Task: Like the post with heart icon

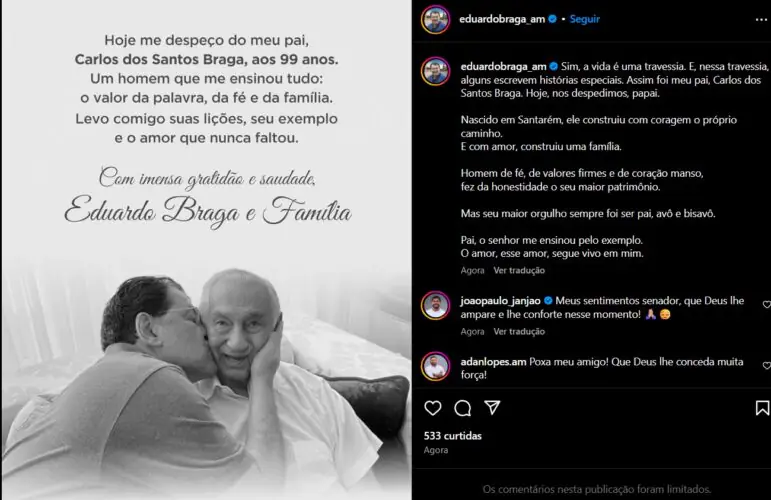Action: coord(433,408)
